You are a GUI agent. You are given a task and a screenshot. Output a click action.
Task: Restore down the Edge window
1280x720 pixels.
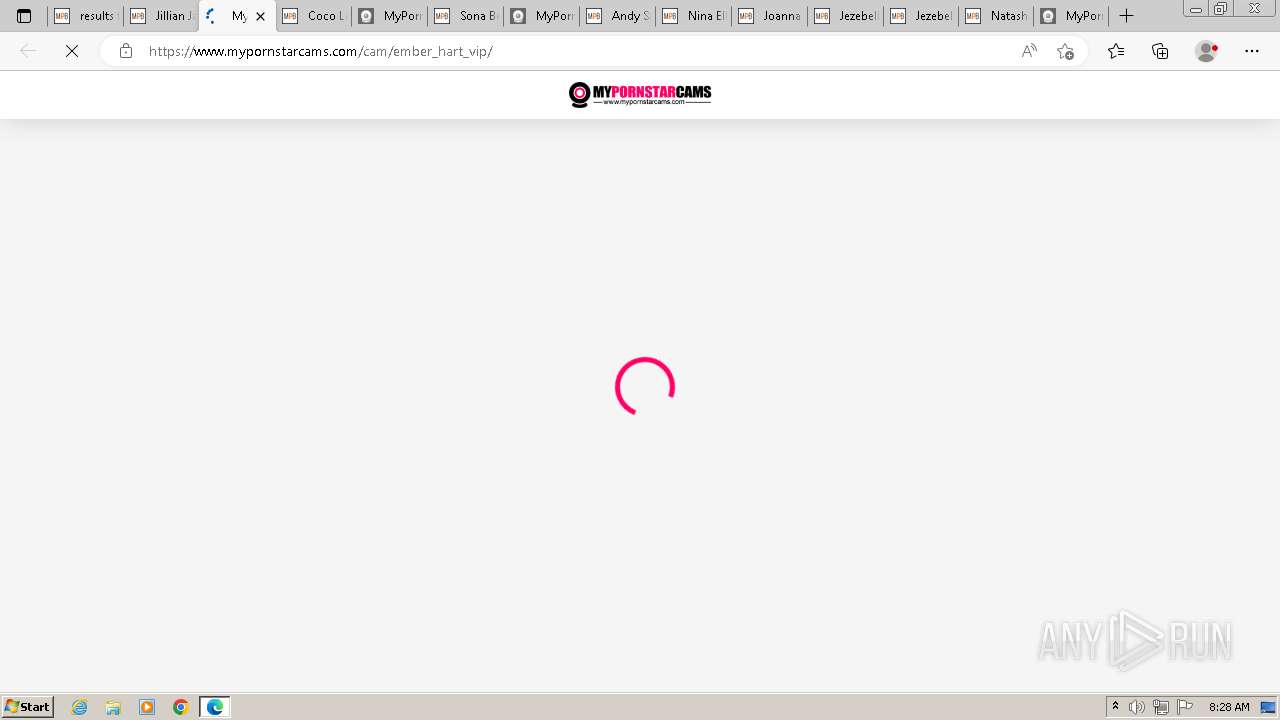[x=1221, y=9]
